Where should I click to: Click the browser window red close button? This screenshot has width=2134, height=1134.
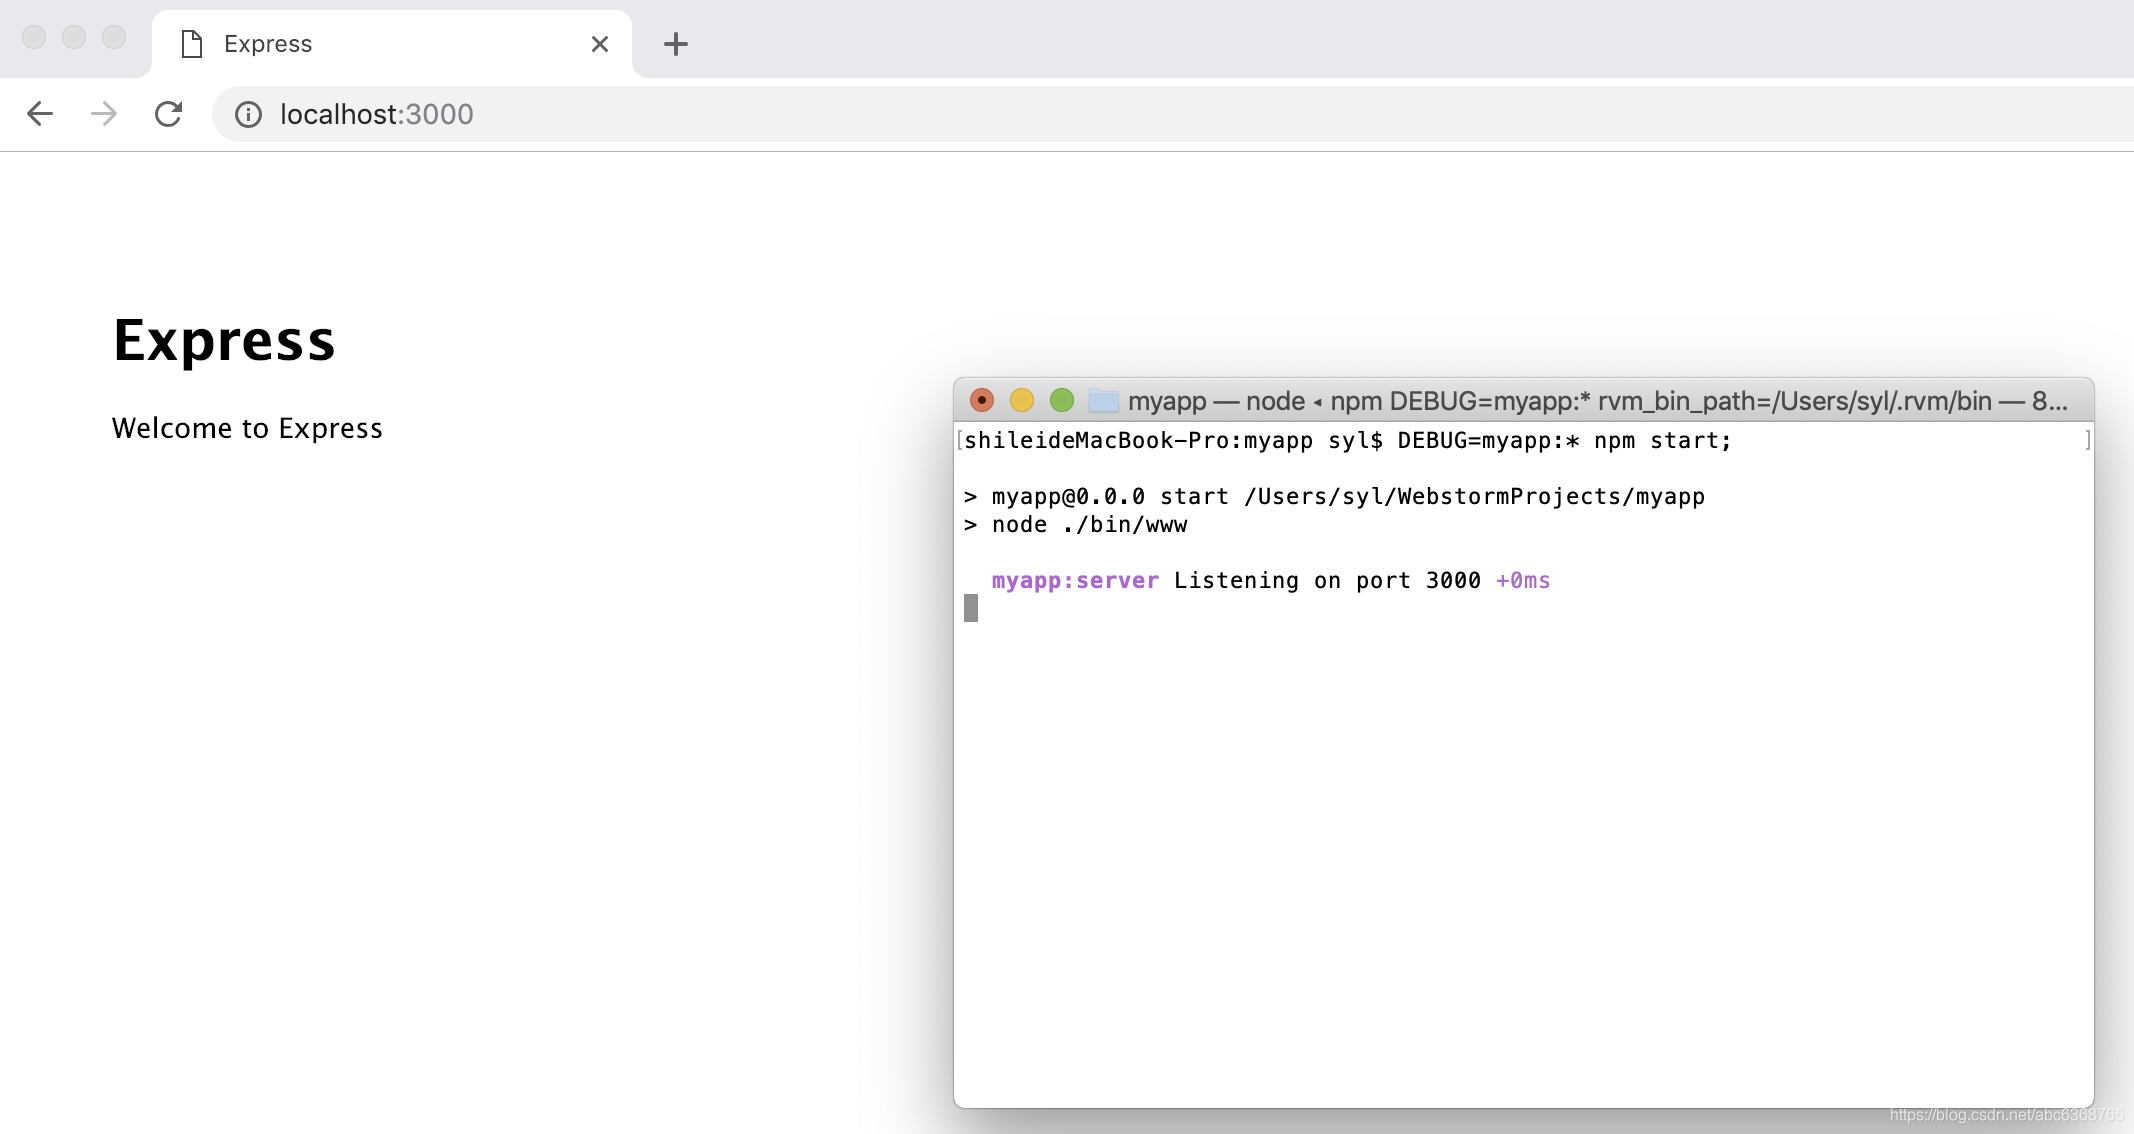pos(34,37)
